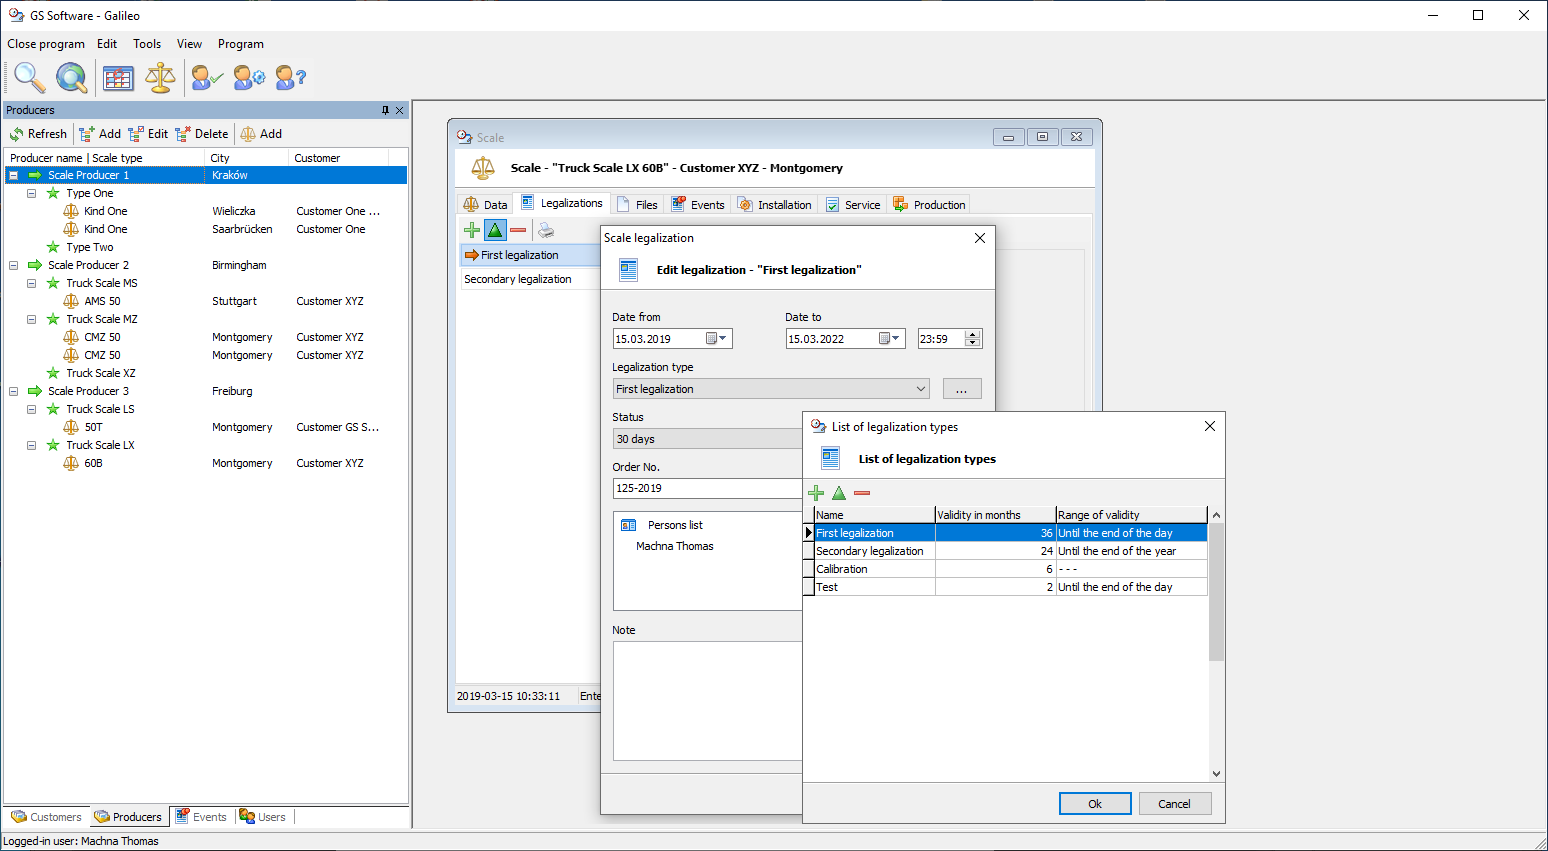The width and height of the screenshot is (1548, 851).
Task: Remove the legalization type with the red minus icon
Action: click(x=862, y=493)
